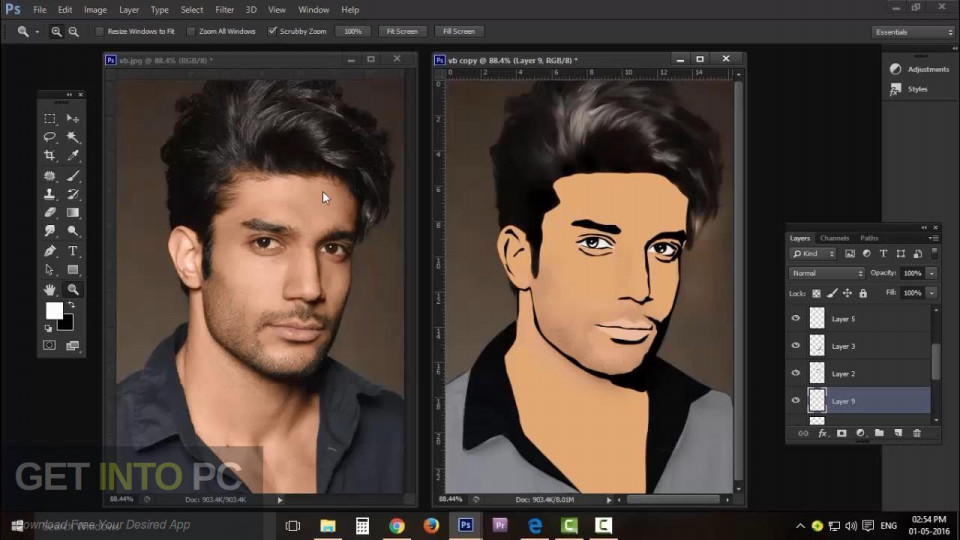The width and height of the screenshot is (960, 540).
Task: Click the white foreground color swatch
Action: click(x=54, y=311)
